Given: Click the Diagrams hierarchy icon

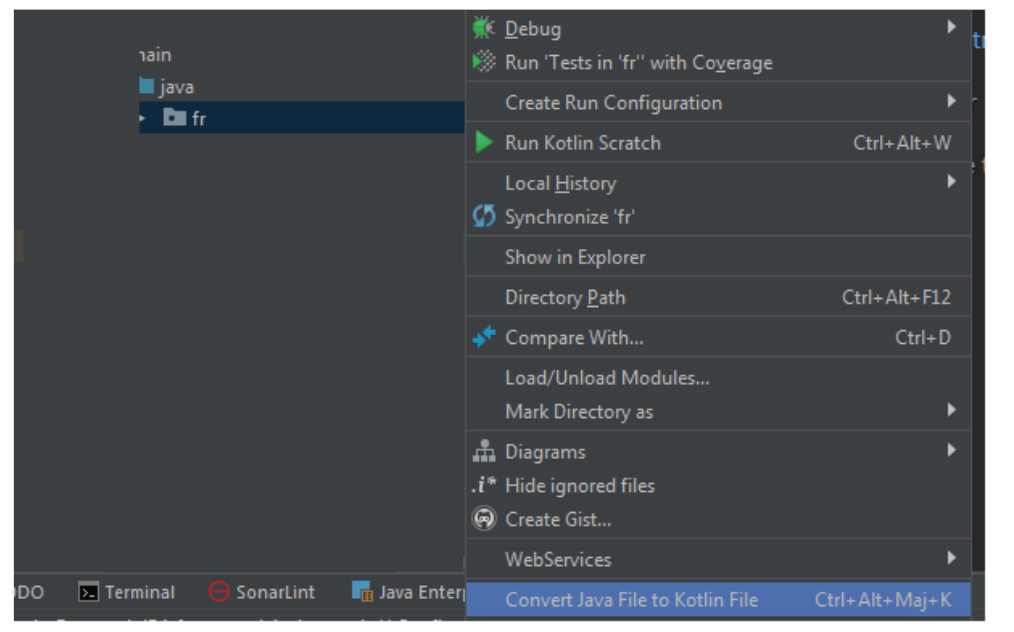Looking at the screenshot, I should [x=484, y=452].
